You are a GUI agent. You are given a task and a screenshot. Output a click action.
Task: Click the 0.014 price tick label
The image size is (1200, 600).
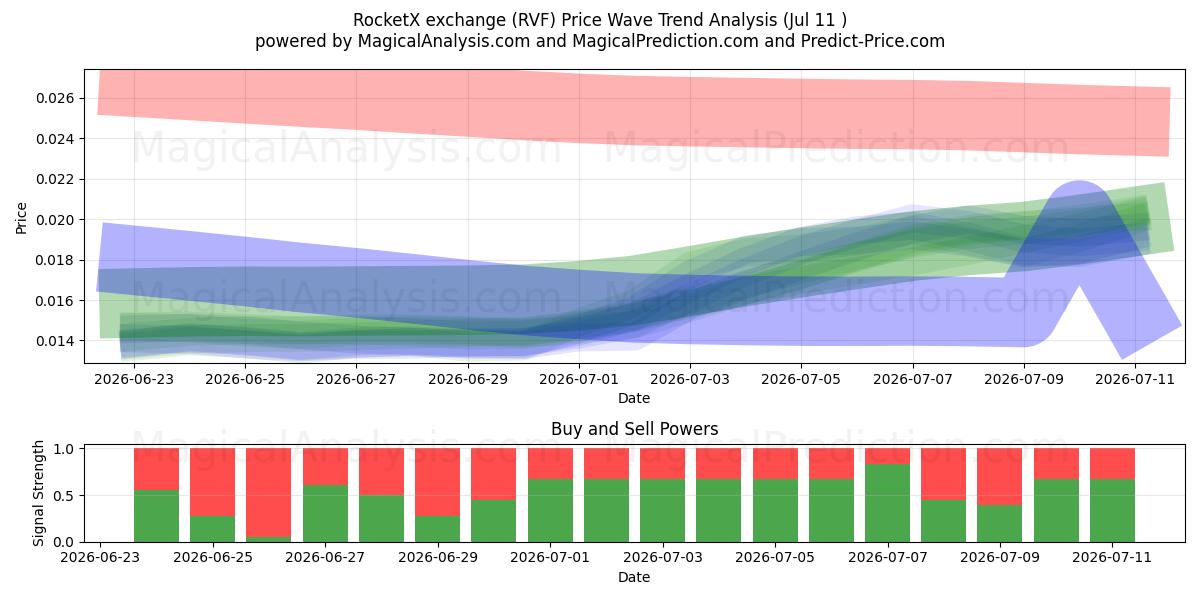coord(56,341)
